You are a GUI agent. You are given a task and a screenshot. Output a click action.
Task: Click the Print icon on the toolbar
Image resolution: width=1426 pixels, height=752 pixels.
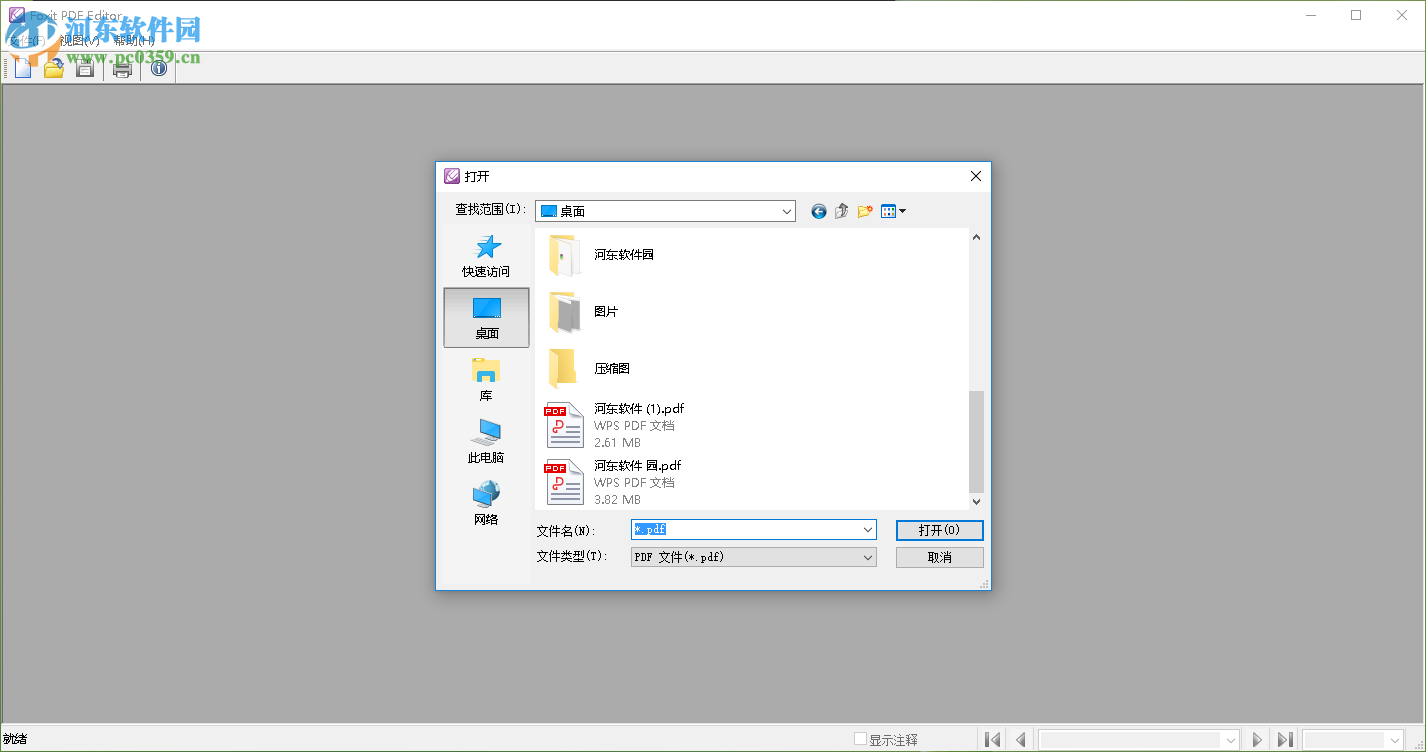(122, 68)
